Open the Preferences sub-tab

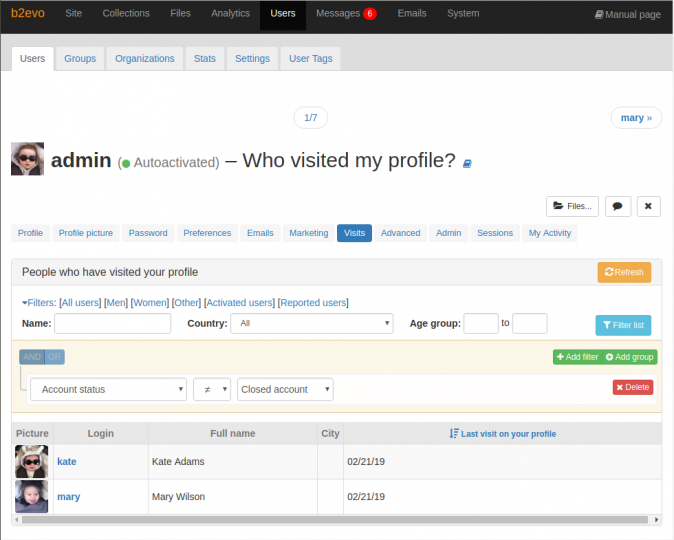pos(207,233)
